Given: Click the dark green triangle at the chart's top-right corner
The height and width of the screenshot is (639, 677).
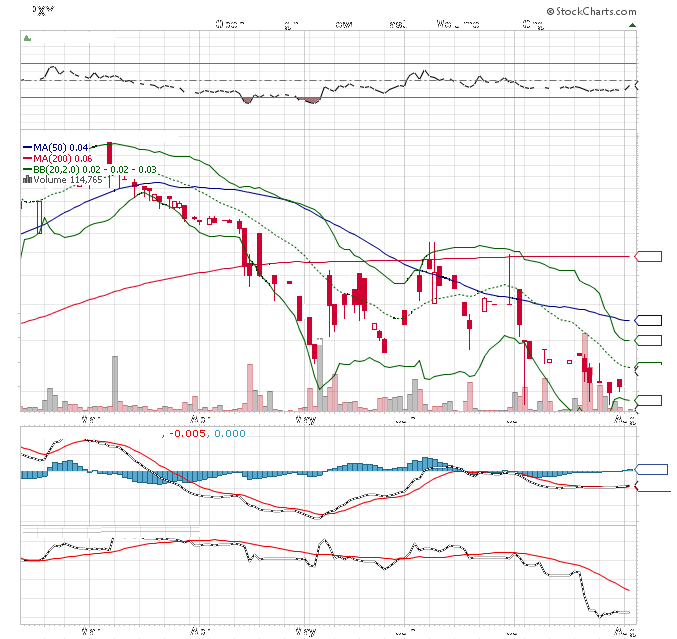Looking at the screenshot, I should tap(632, 25).
